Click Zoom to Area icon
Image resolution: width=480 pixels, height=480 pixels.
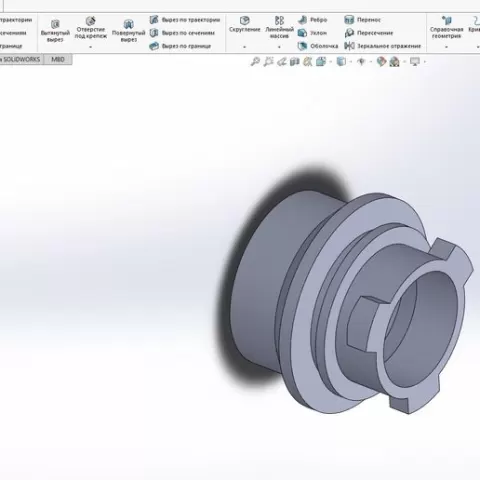click(269, 62)
